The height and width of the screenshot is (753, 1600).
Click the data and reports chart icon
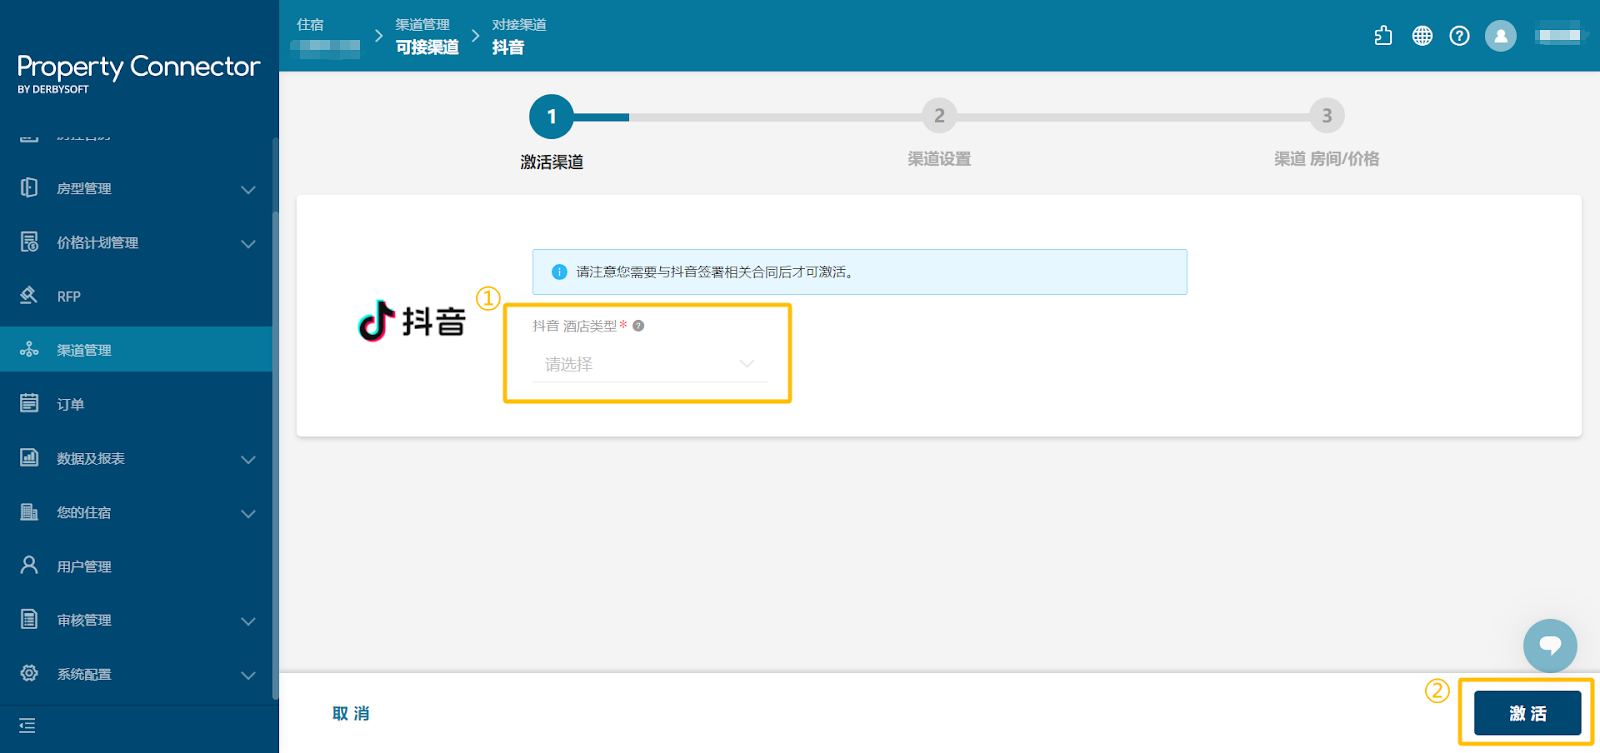[29, 458]
